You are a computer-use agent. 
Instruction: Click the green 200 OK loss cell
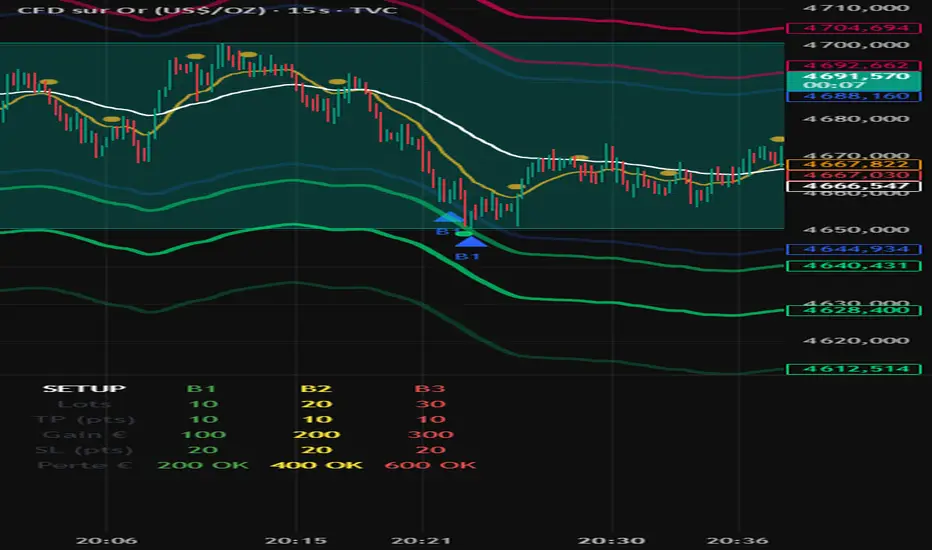(203, 465)
